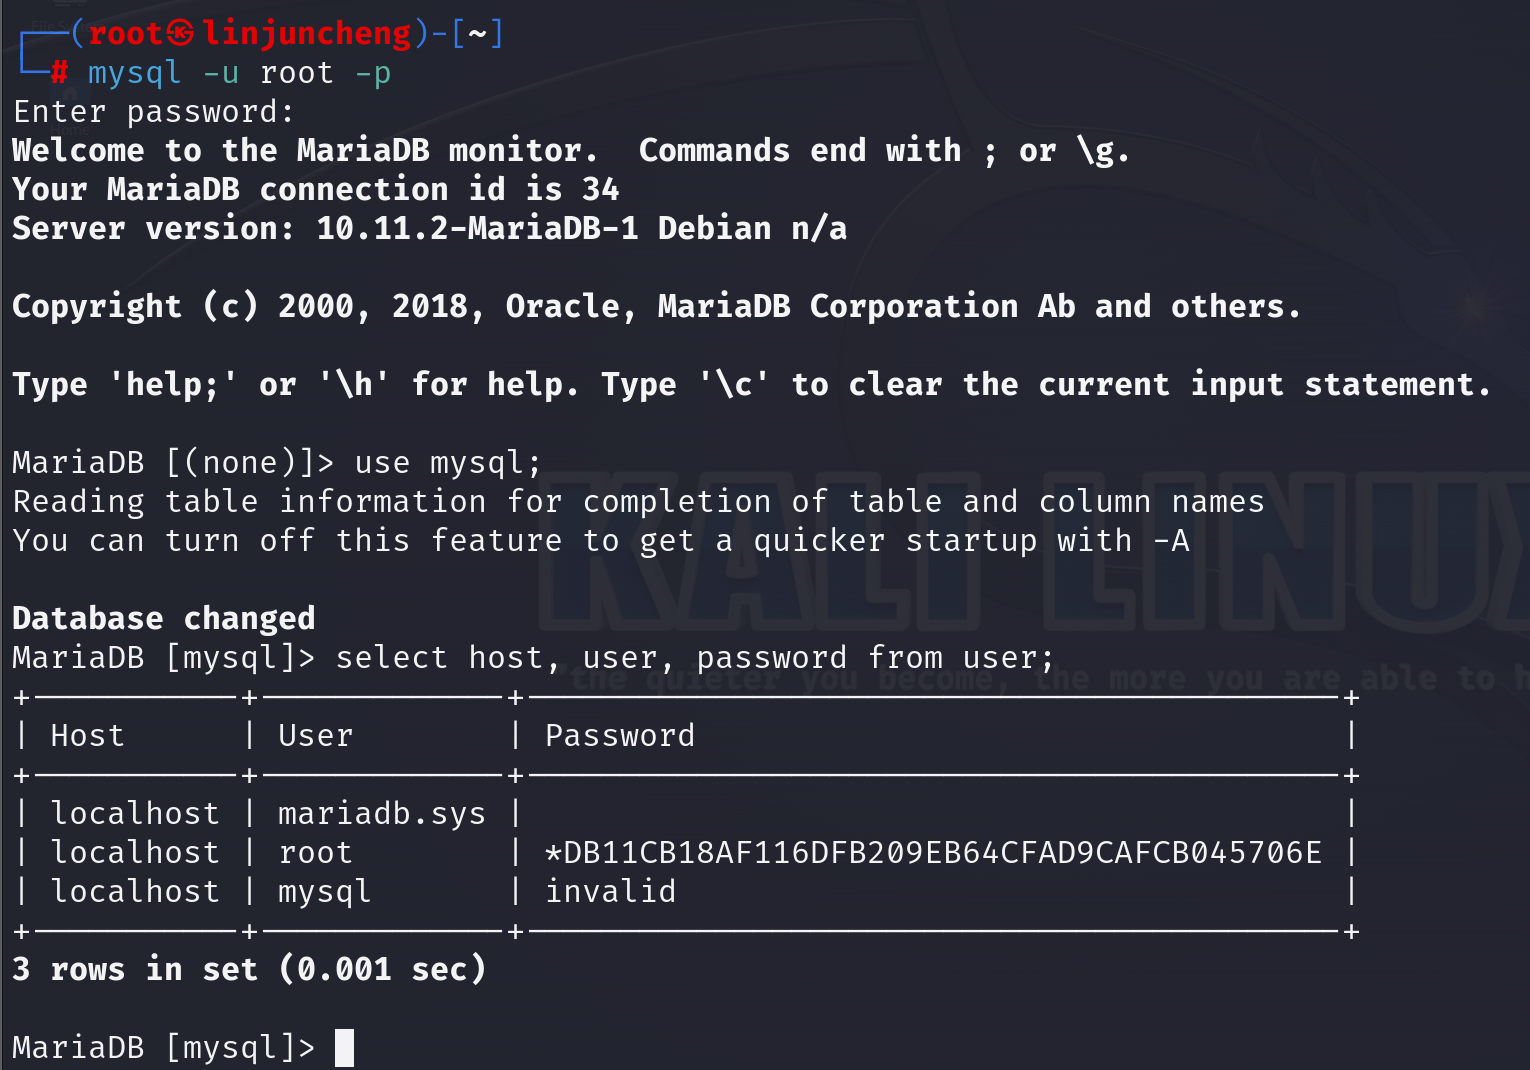1530x1070 pixels.
Task: Click the '-p' flag in the mysql command
Action: point(373,73)
